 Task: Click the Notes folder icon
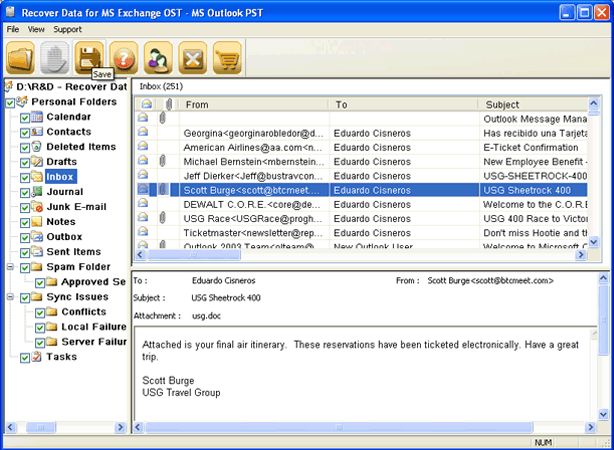click(37, 221)
